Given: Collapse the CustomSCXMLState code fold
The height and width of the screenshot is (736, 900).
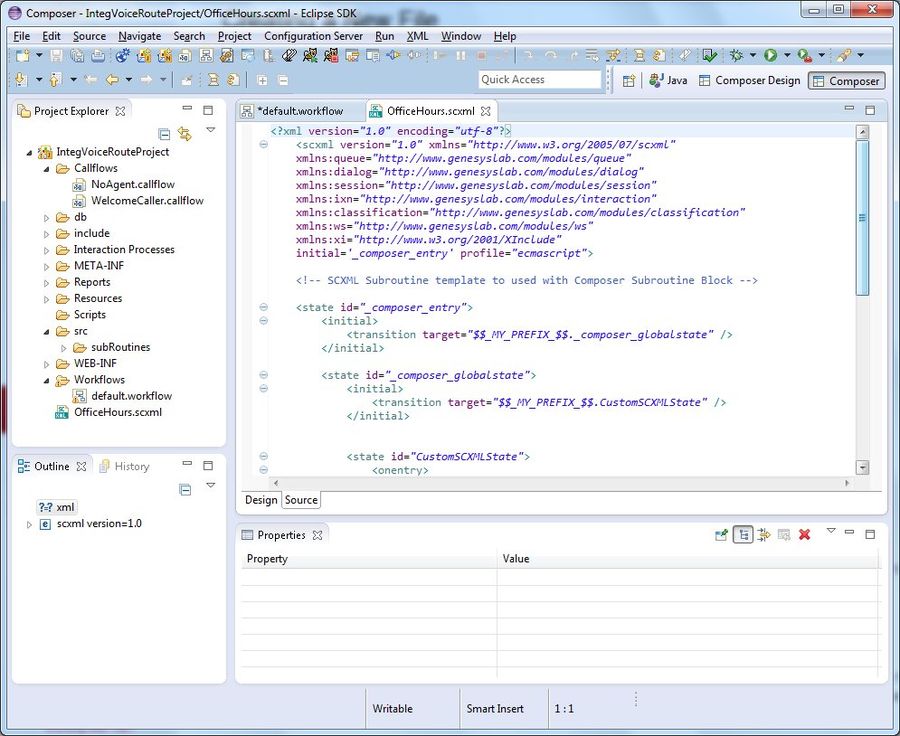Looking at the screenshot, I should 263,456.
